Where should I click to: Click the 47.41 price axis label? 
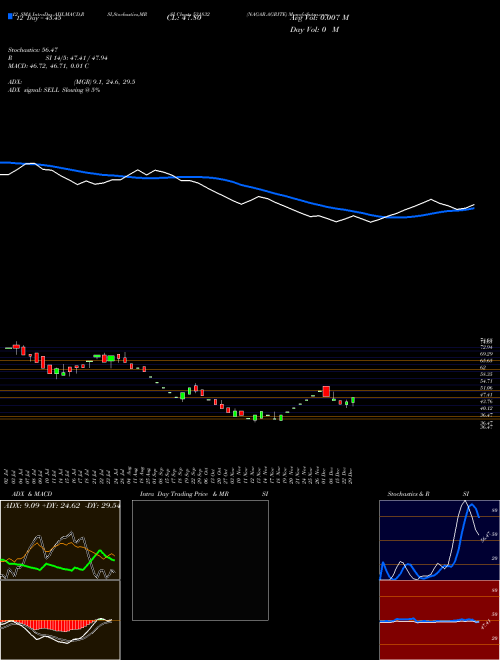(x=486, y=394)
